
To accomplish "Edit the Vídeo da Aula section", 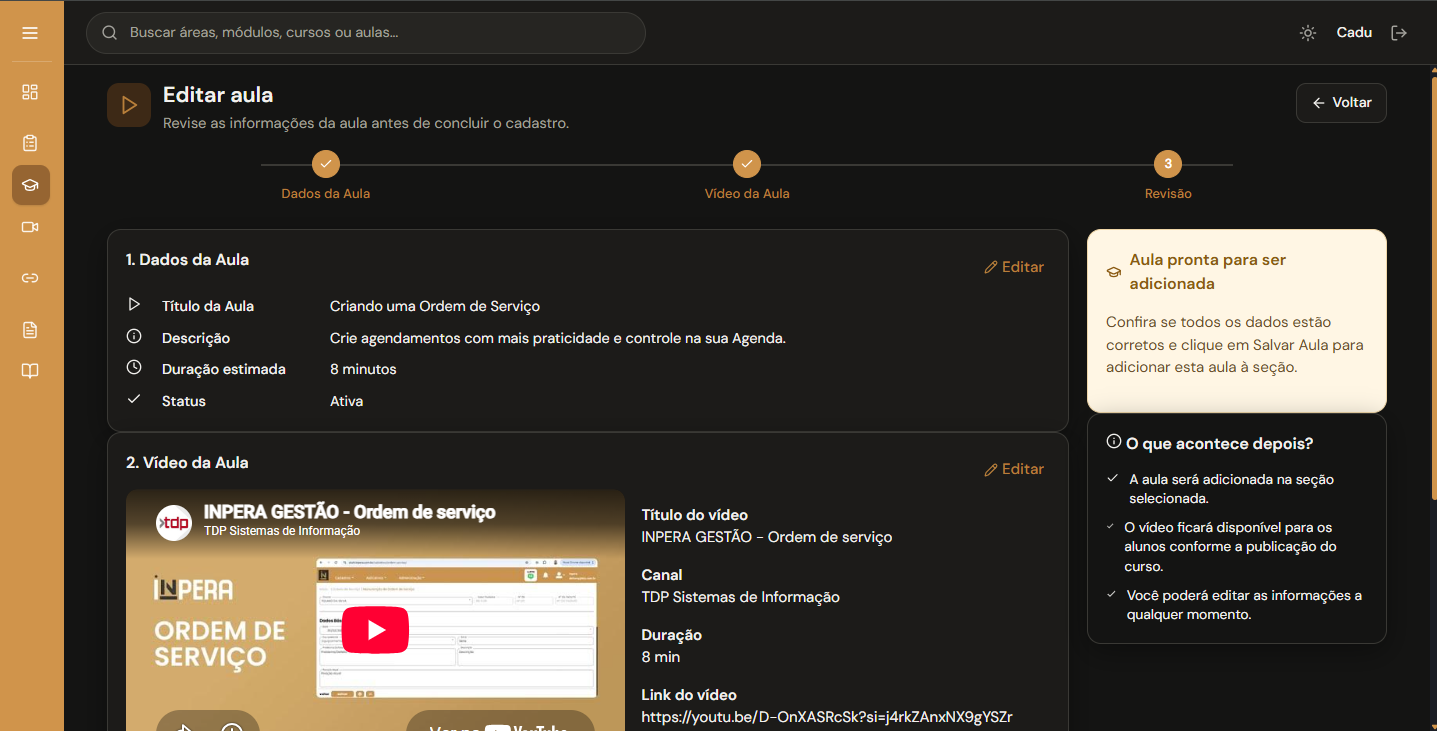I will coord(1014,469).
